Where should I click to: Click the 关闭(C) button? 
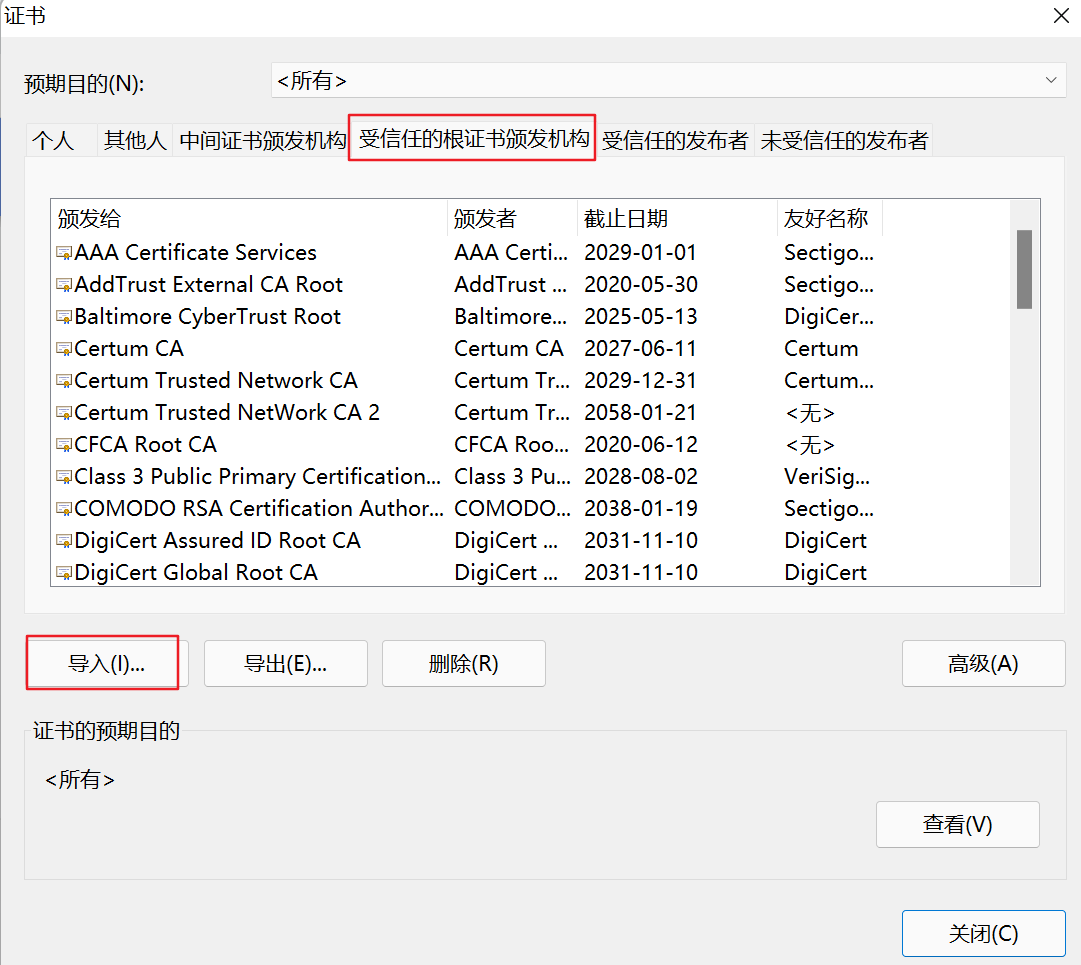click(983, 934)
